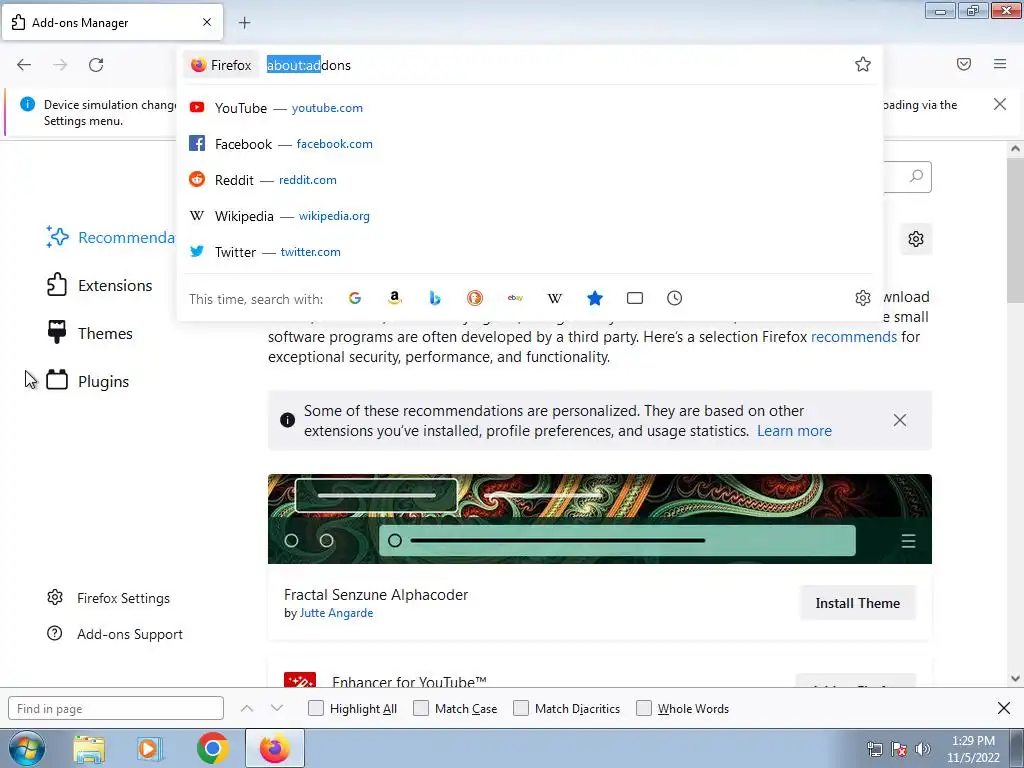Select Reddit suggestion in the urlbar
Viewport: 1024px width, 768px height.
[530, 180]
